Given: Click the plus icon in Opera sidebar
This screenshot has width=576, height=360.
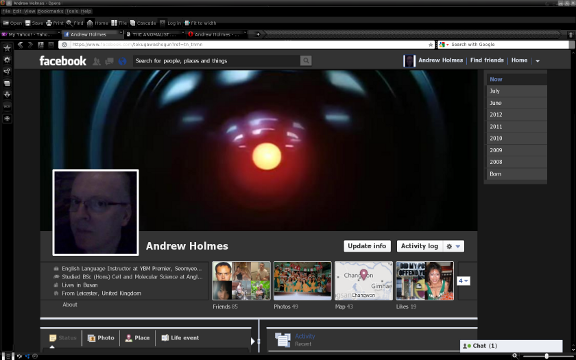Looking at the screenshot, I should pos(7,119).
